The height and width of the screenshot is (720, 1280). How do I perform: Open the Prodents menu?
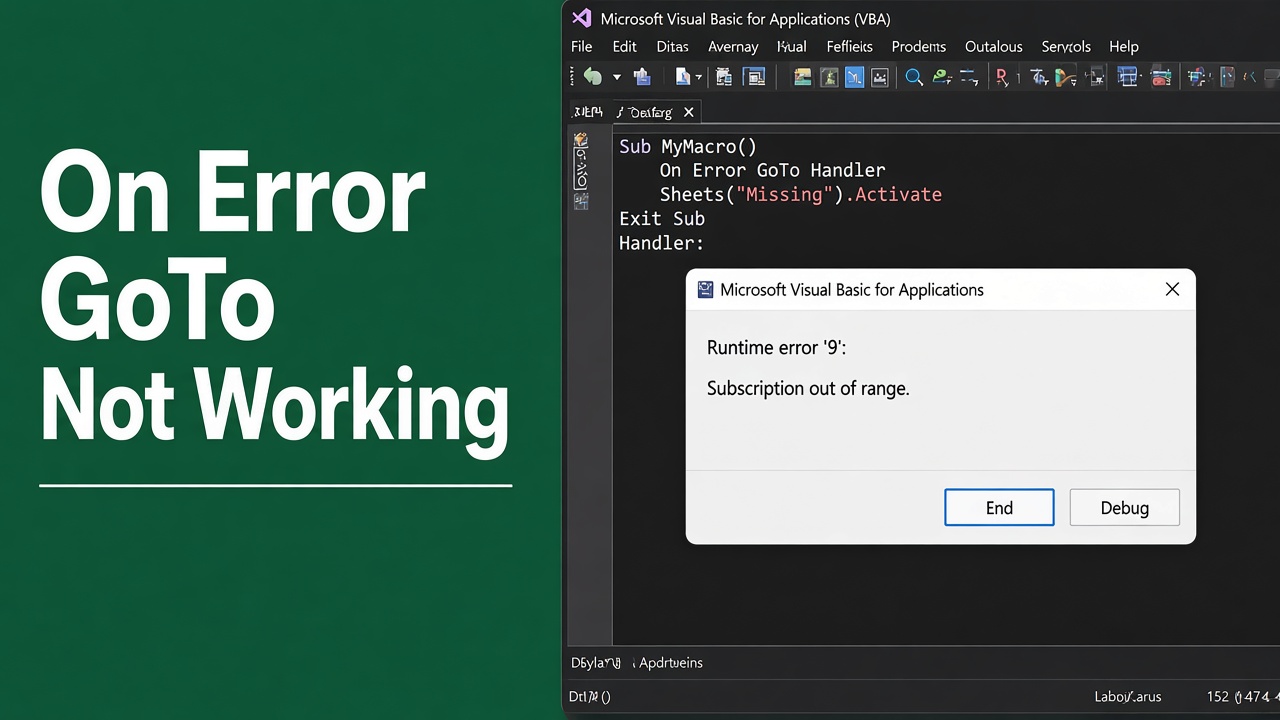pyautogui.click(x=919, y=46)
